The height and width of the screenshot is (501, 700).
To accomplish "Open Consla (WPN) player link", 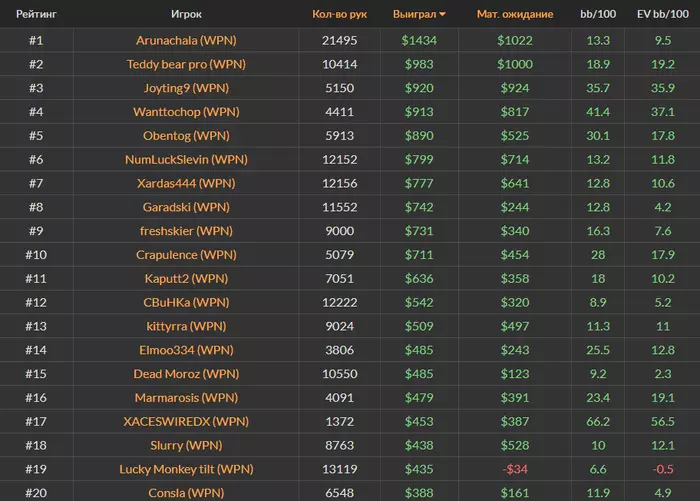I will coord(186,493).
